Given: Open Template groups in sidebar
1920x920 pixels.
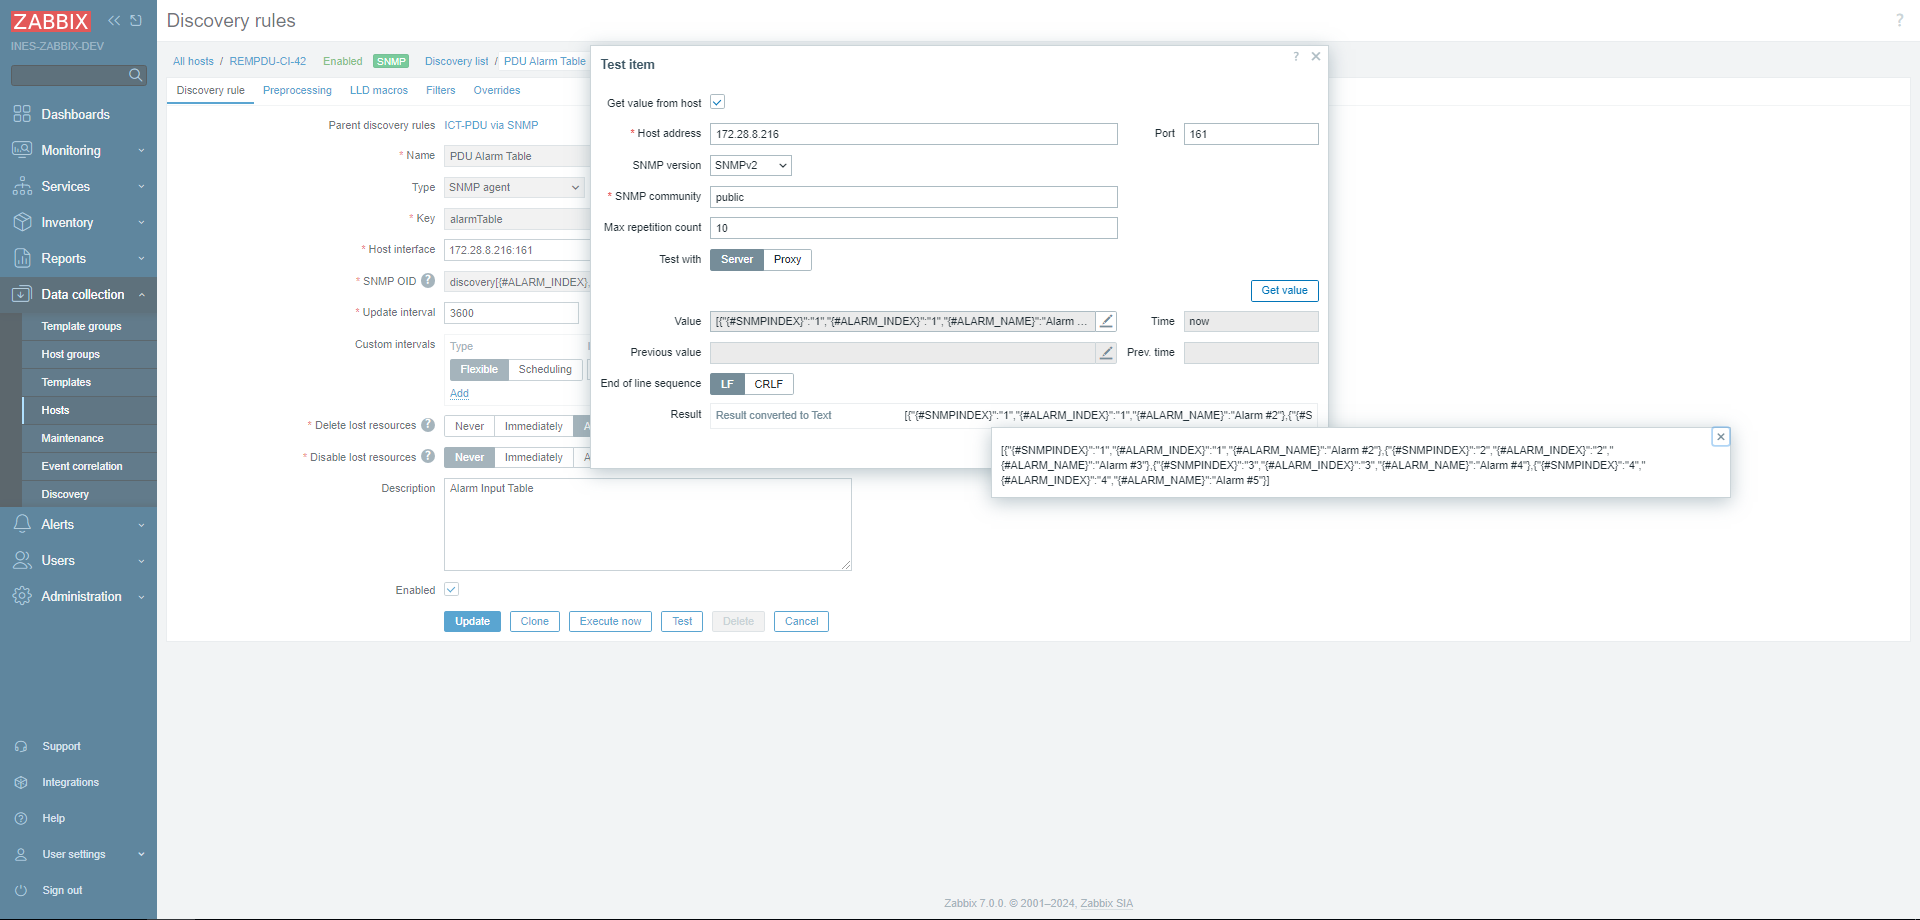Looking at the screenshot, I should click(x=81, y=326).
